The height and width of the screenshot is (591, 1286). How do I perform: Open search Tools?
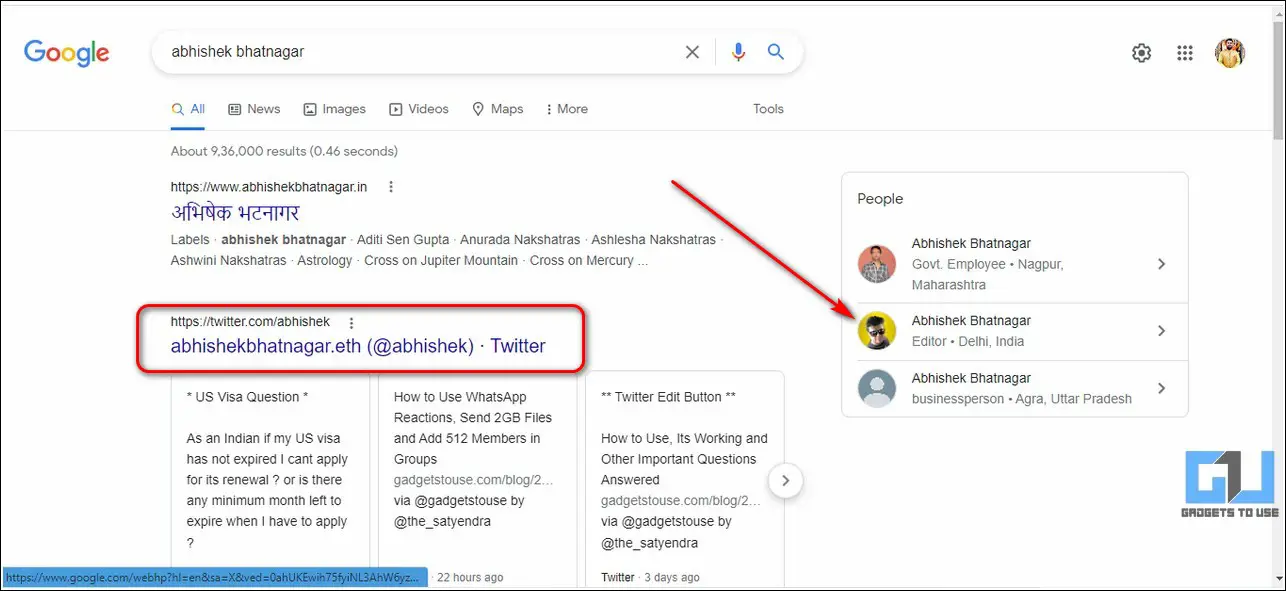click(x=768, y=109)
